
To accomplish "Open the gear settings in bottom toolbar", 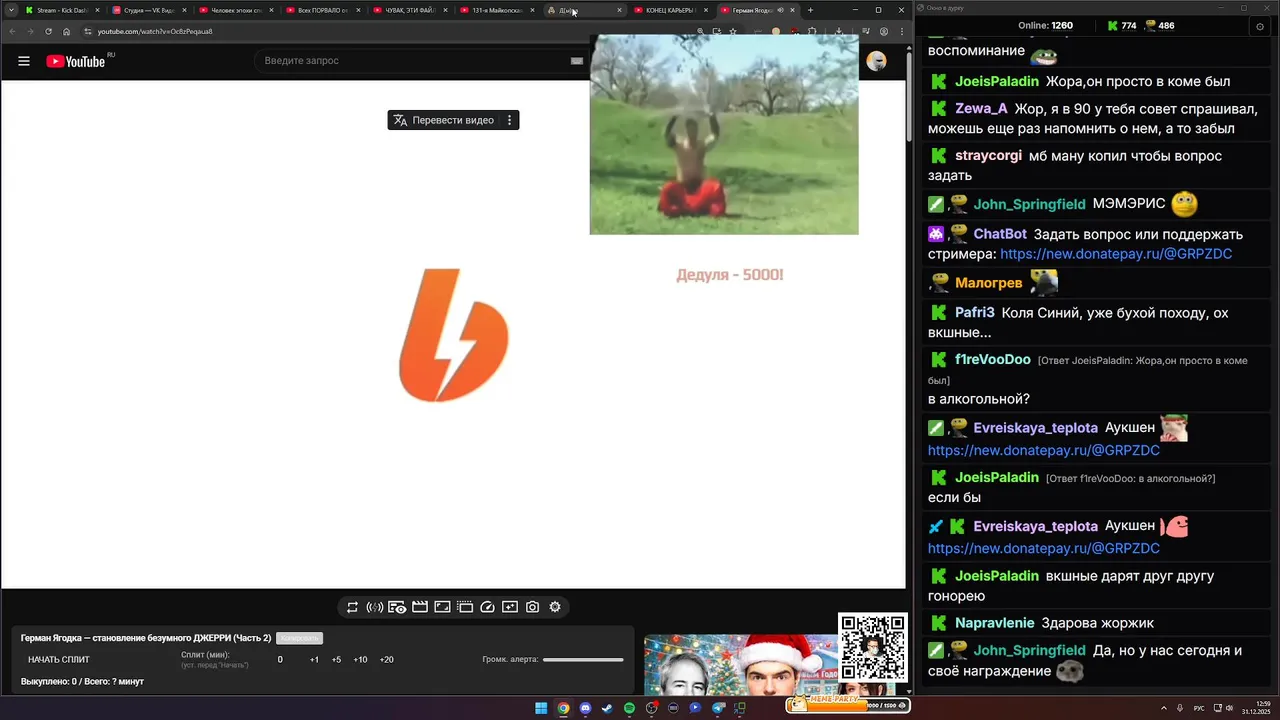I will (x=555, y=607).
